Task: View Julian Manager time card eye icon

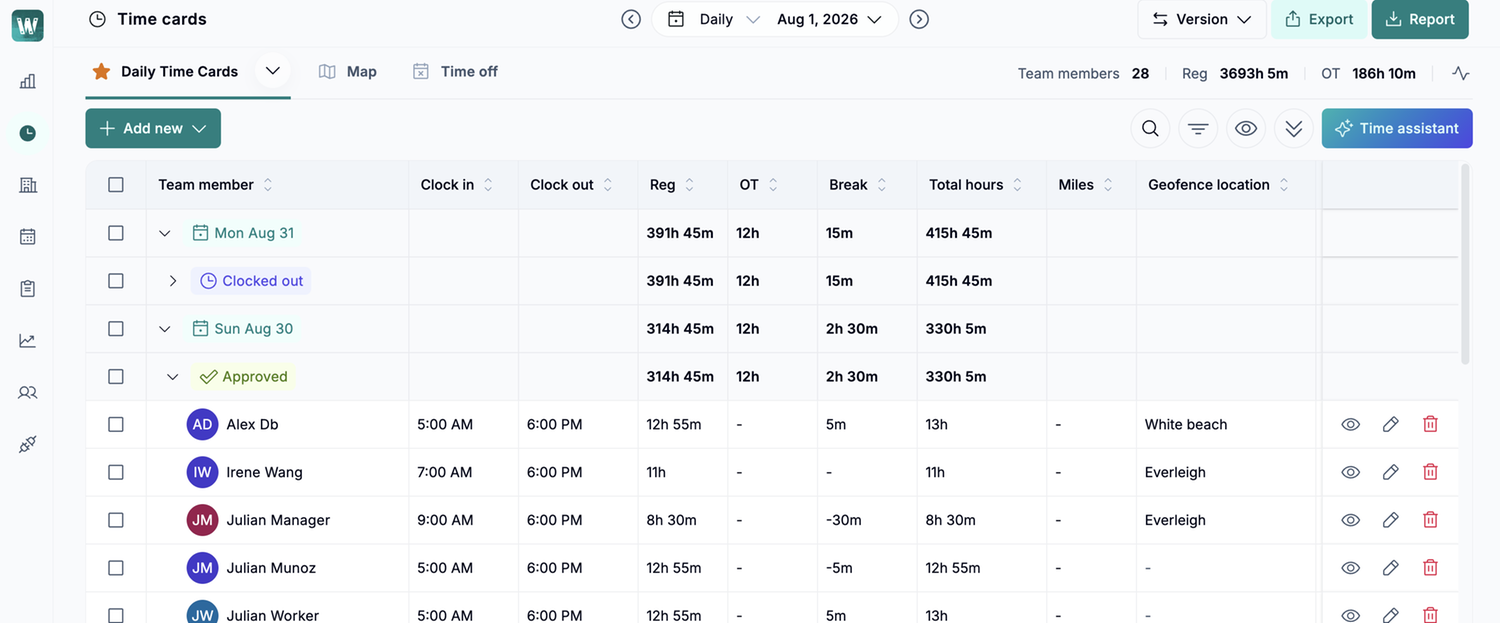Action: coord(1350,520)
